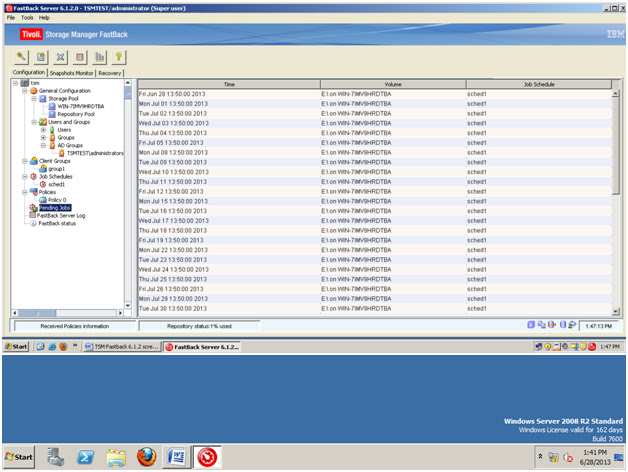Select TSMTEST\administrators in the tree
Image resolution: width=628 pixels, height=472 pixels.
[x=95, y=153]
